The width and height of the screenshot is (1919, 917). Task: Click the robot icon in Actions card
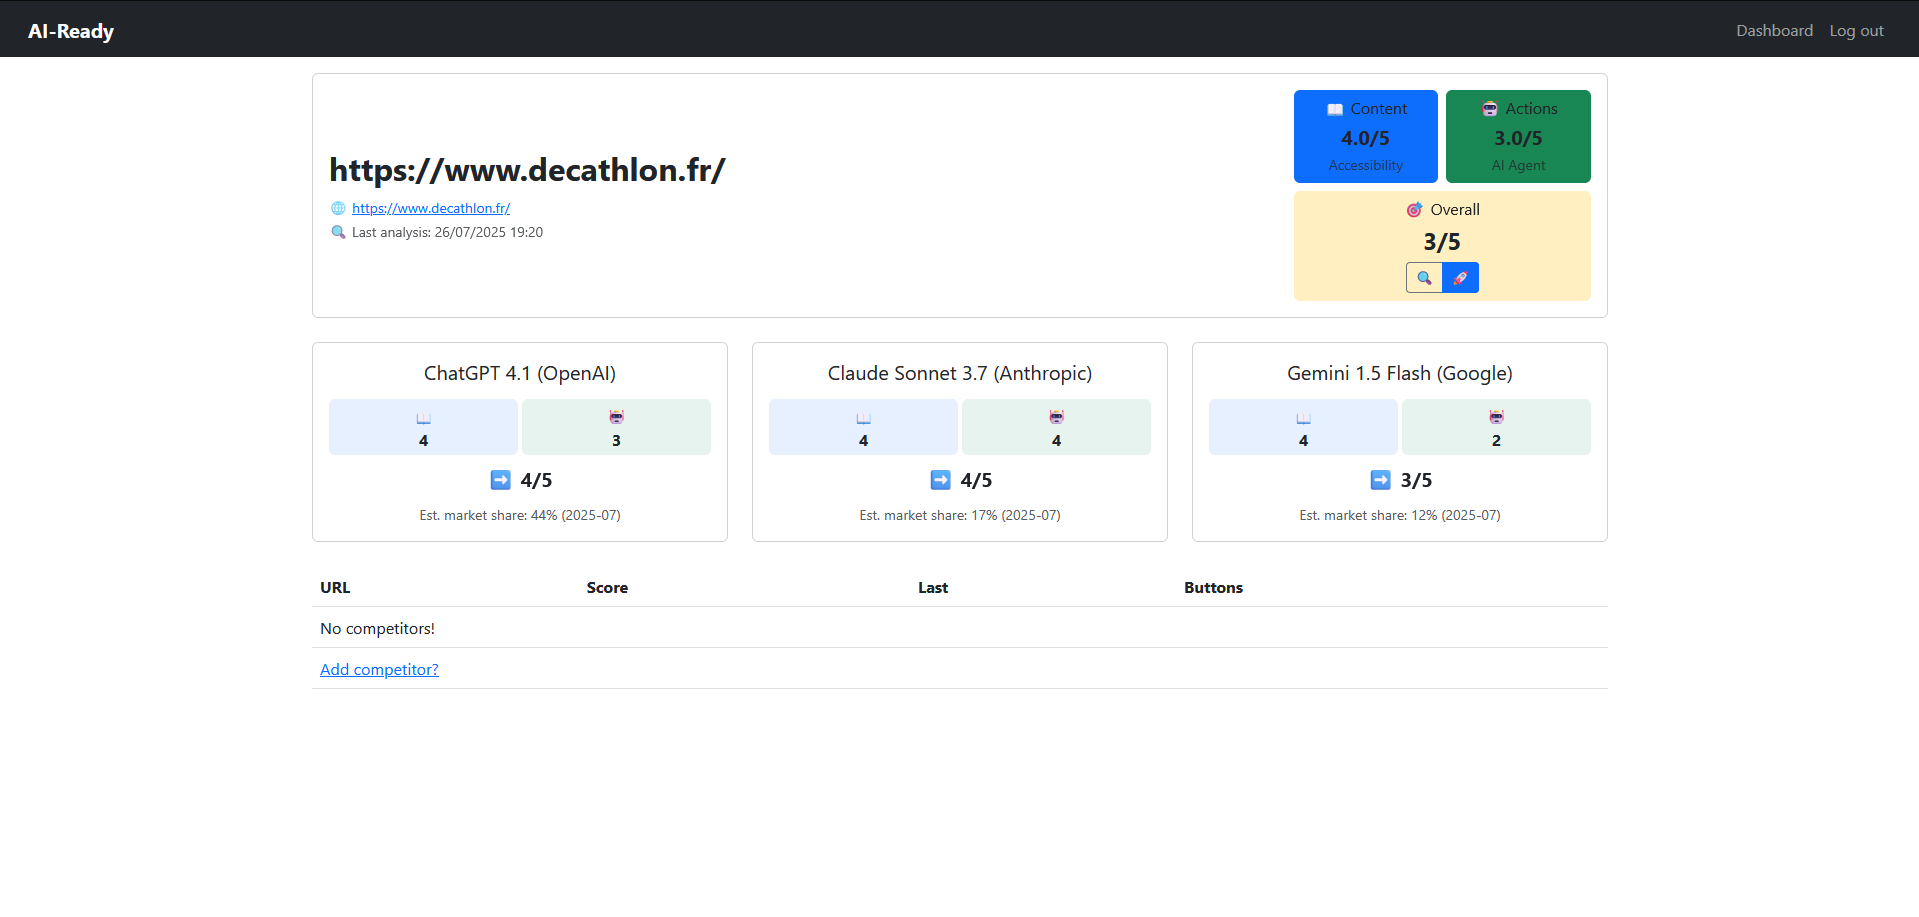1490,109
